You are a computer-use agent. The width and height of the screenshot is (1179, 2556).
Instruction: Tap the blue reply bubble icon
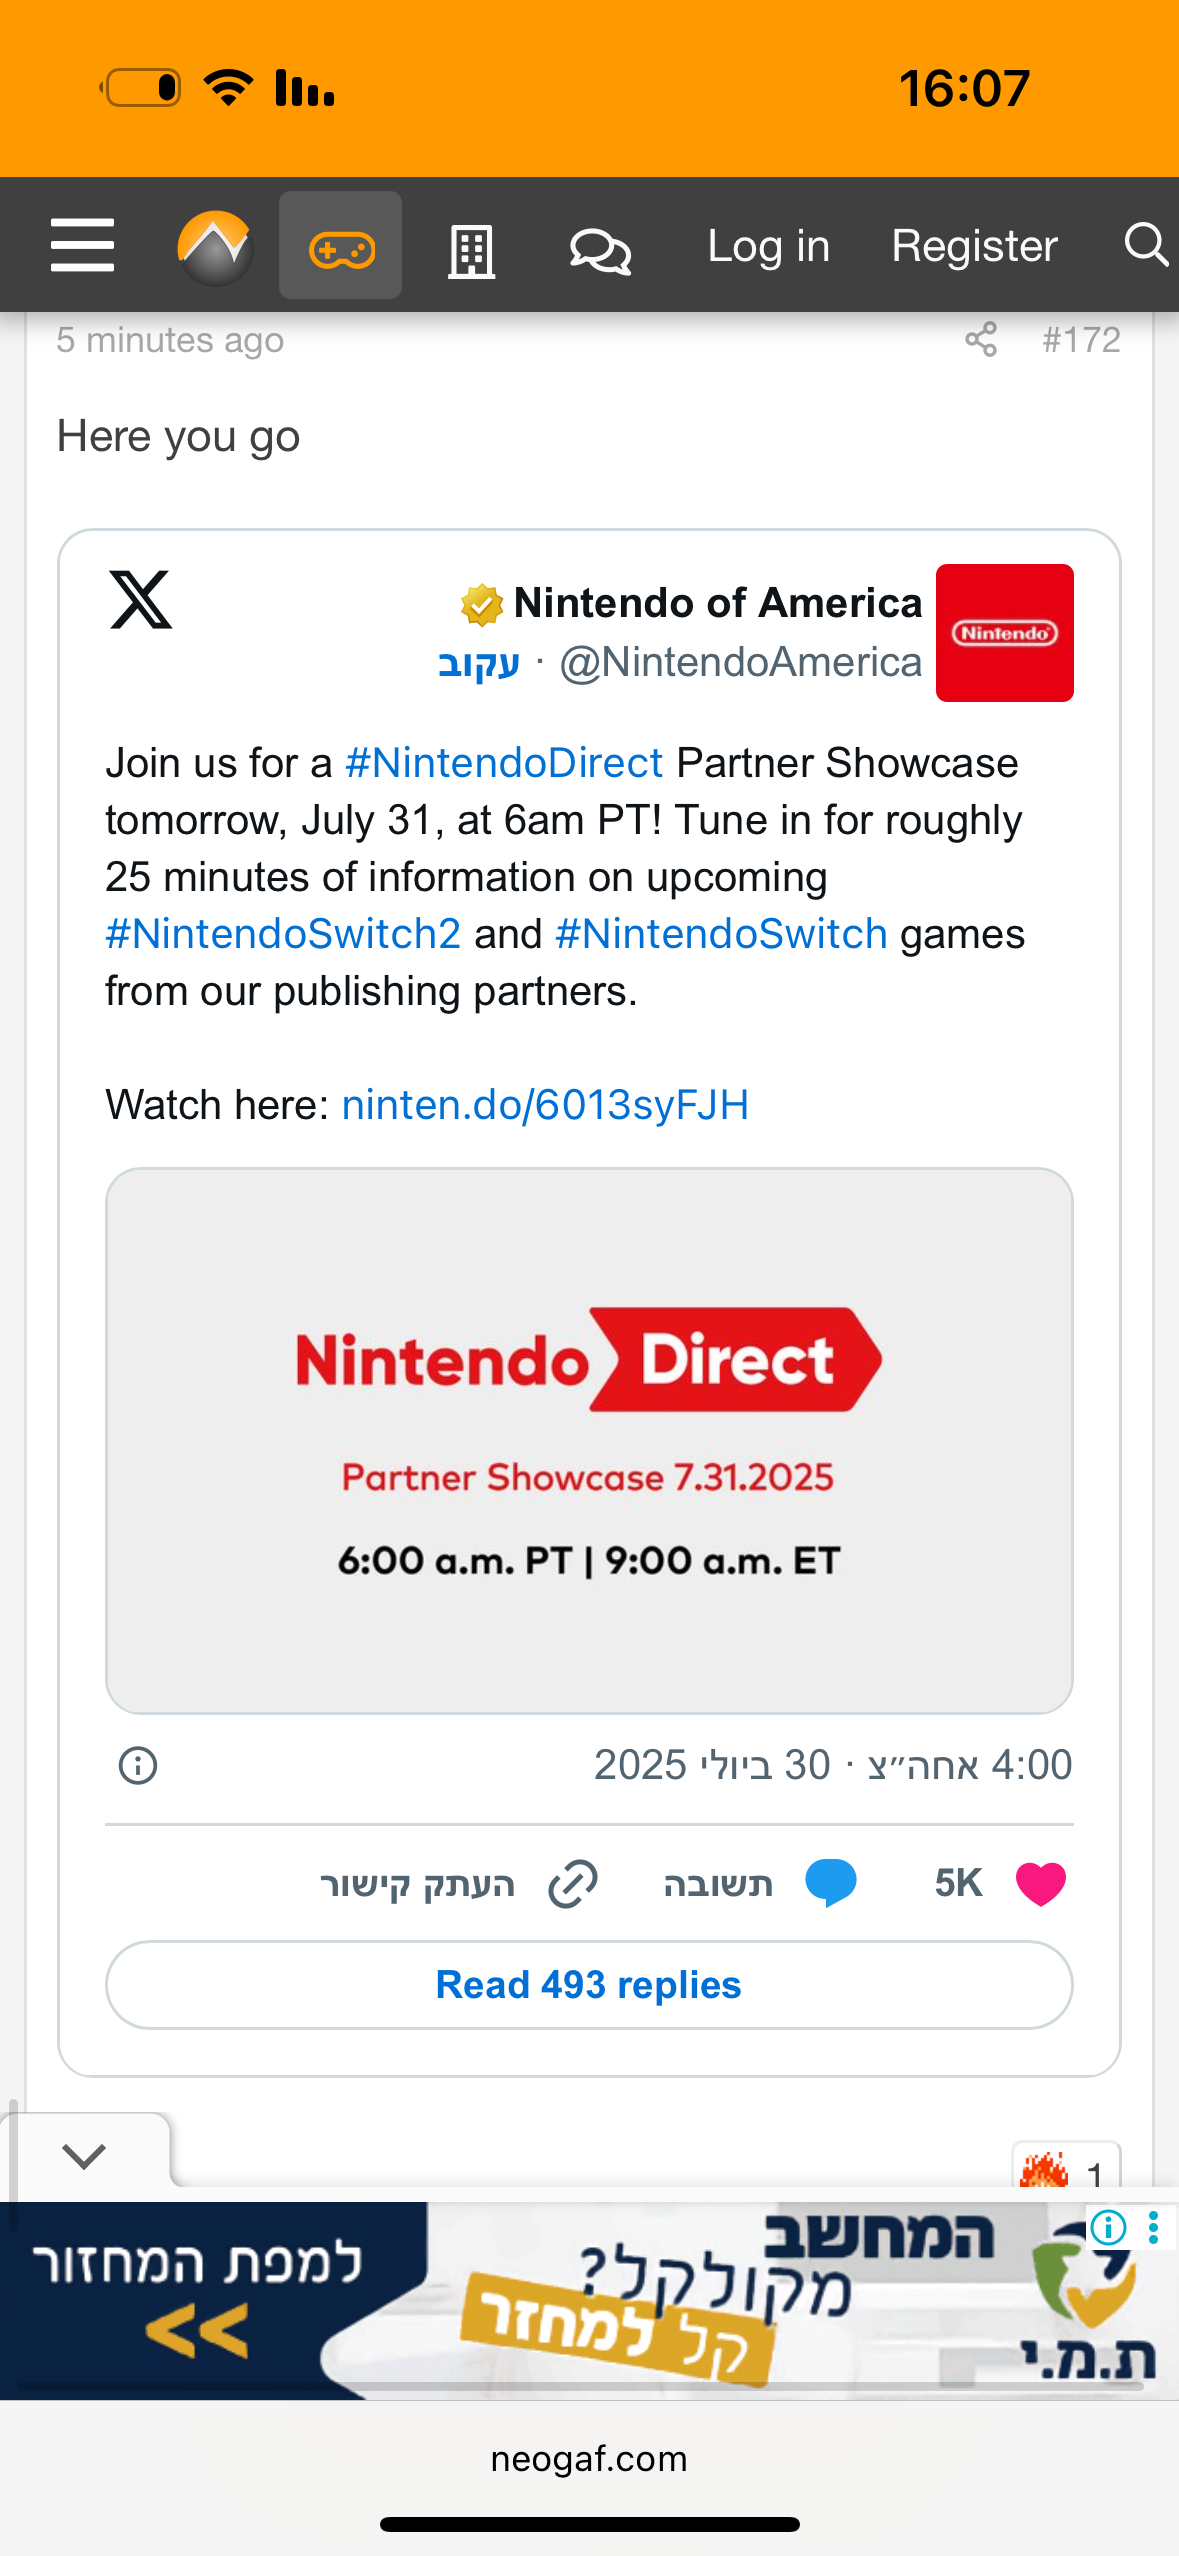click(x=830, y=1884)
